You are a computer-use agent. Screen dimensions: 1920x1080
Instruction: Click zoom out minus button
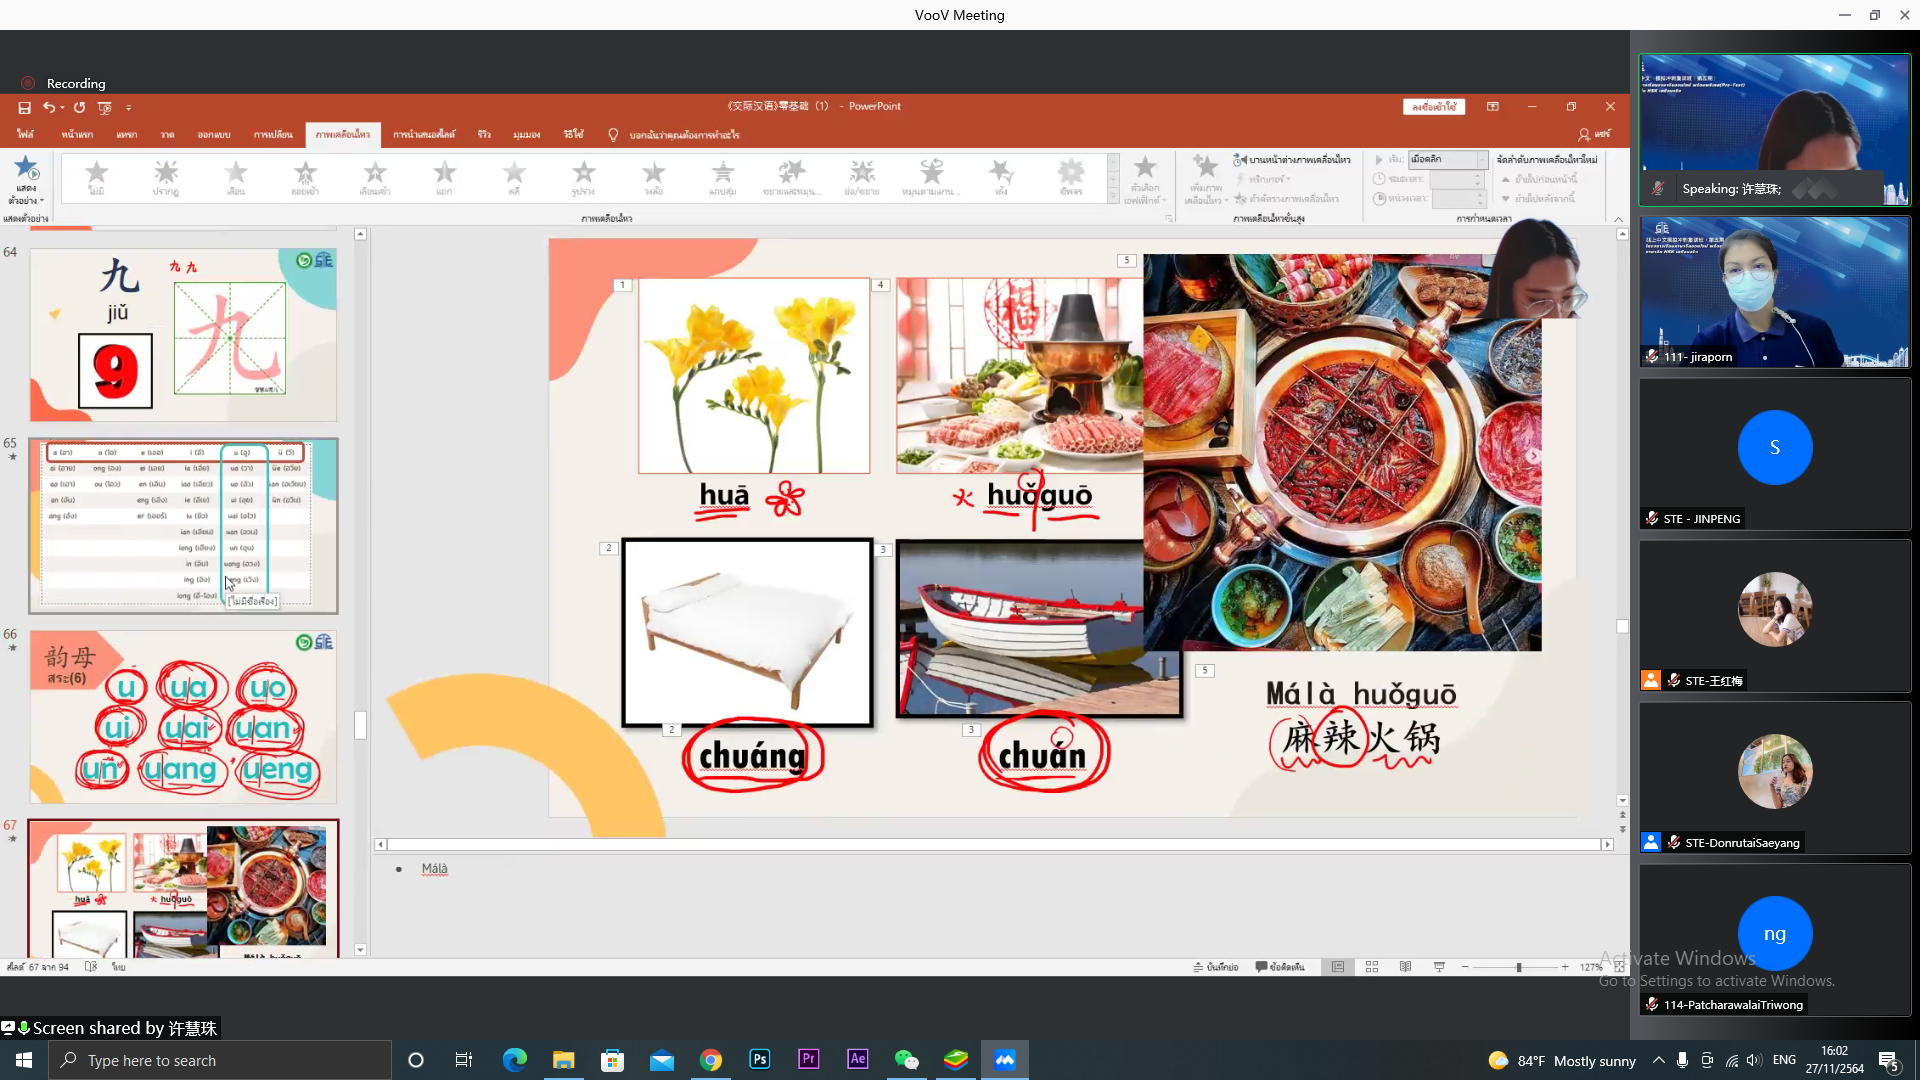click(1465, 967)
